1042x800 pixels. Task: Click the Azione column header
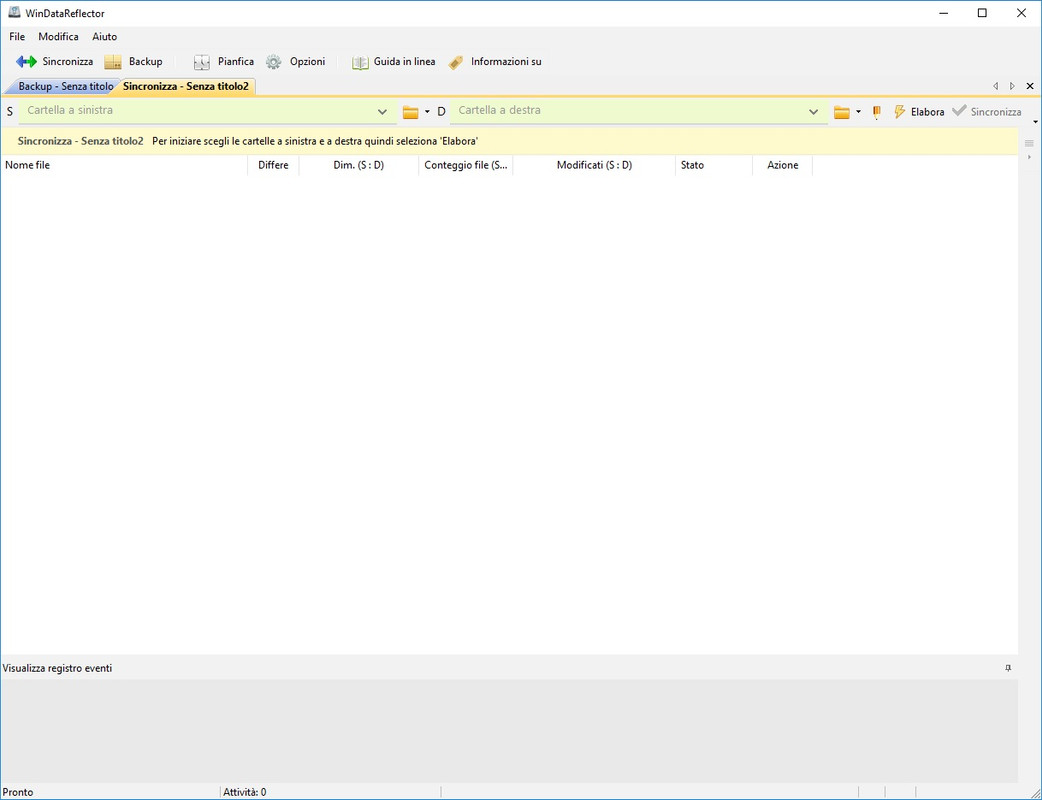pos(783,165)
